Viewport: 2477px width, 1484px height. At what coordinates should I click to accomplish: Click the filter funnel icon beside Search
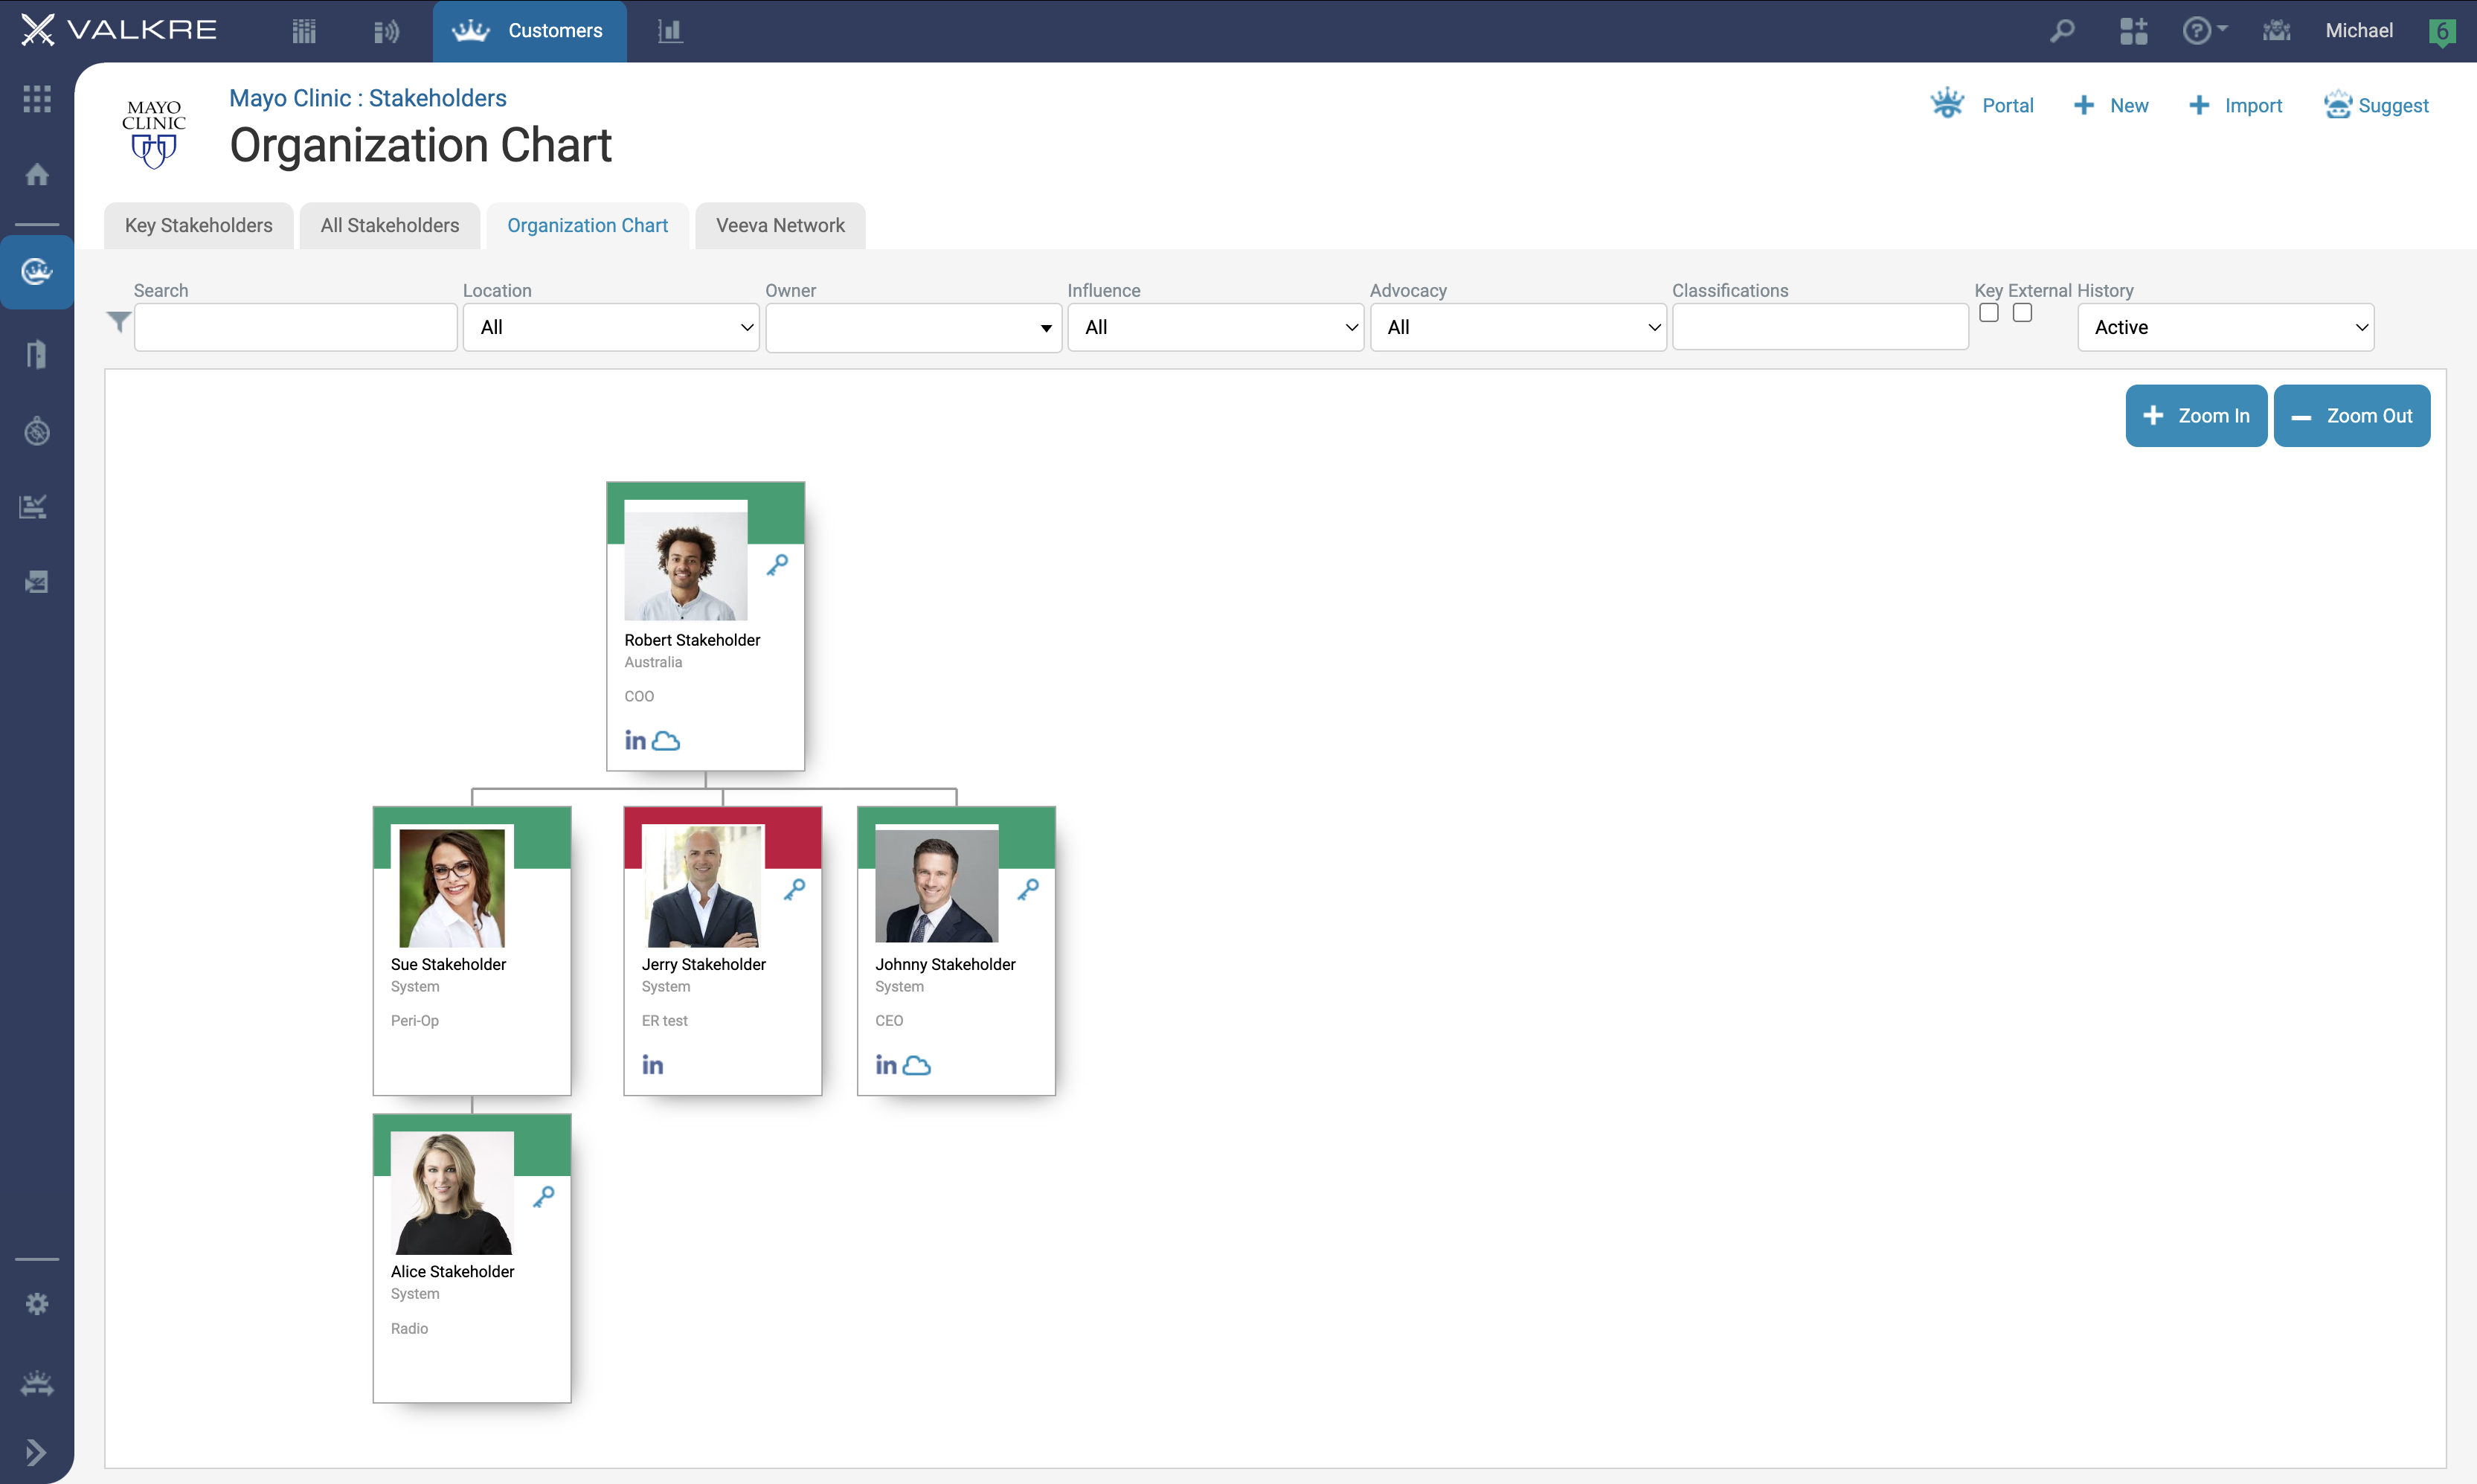click(118, 322)
